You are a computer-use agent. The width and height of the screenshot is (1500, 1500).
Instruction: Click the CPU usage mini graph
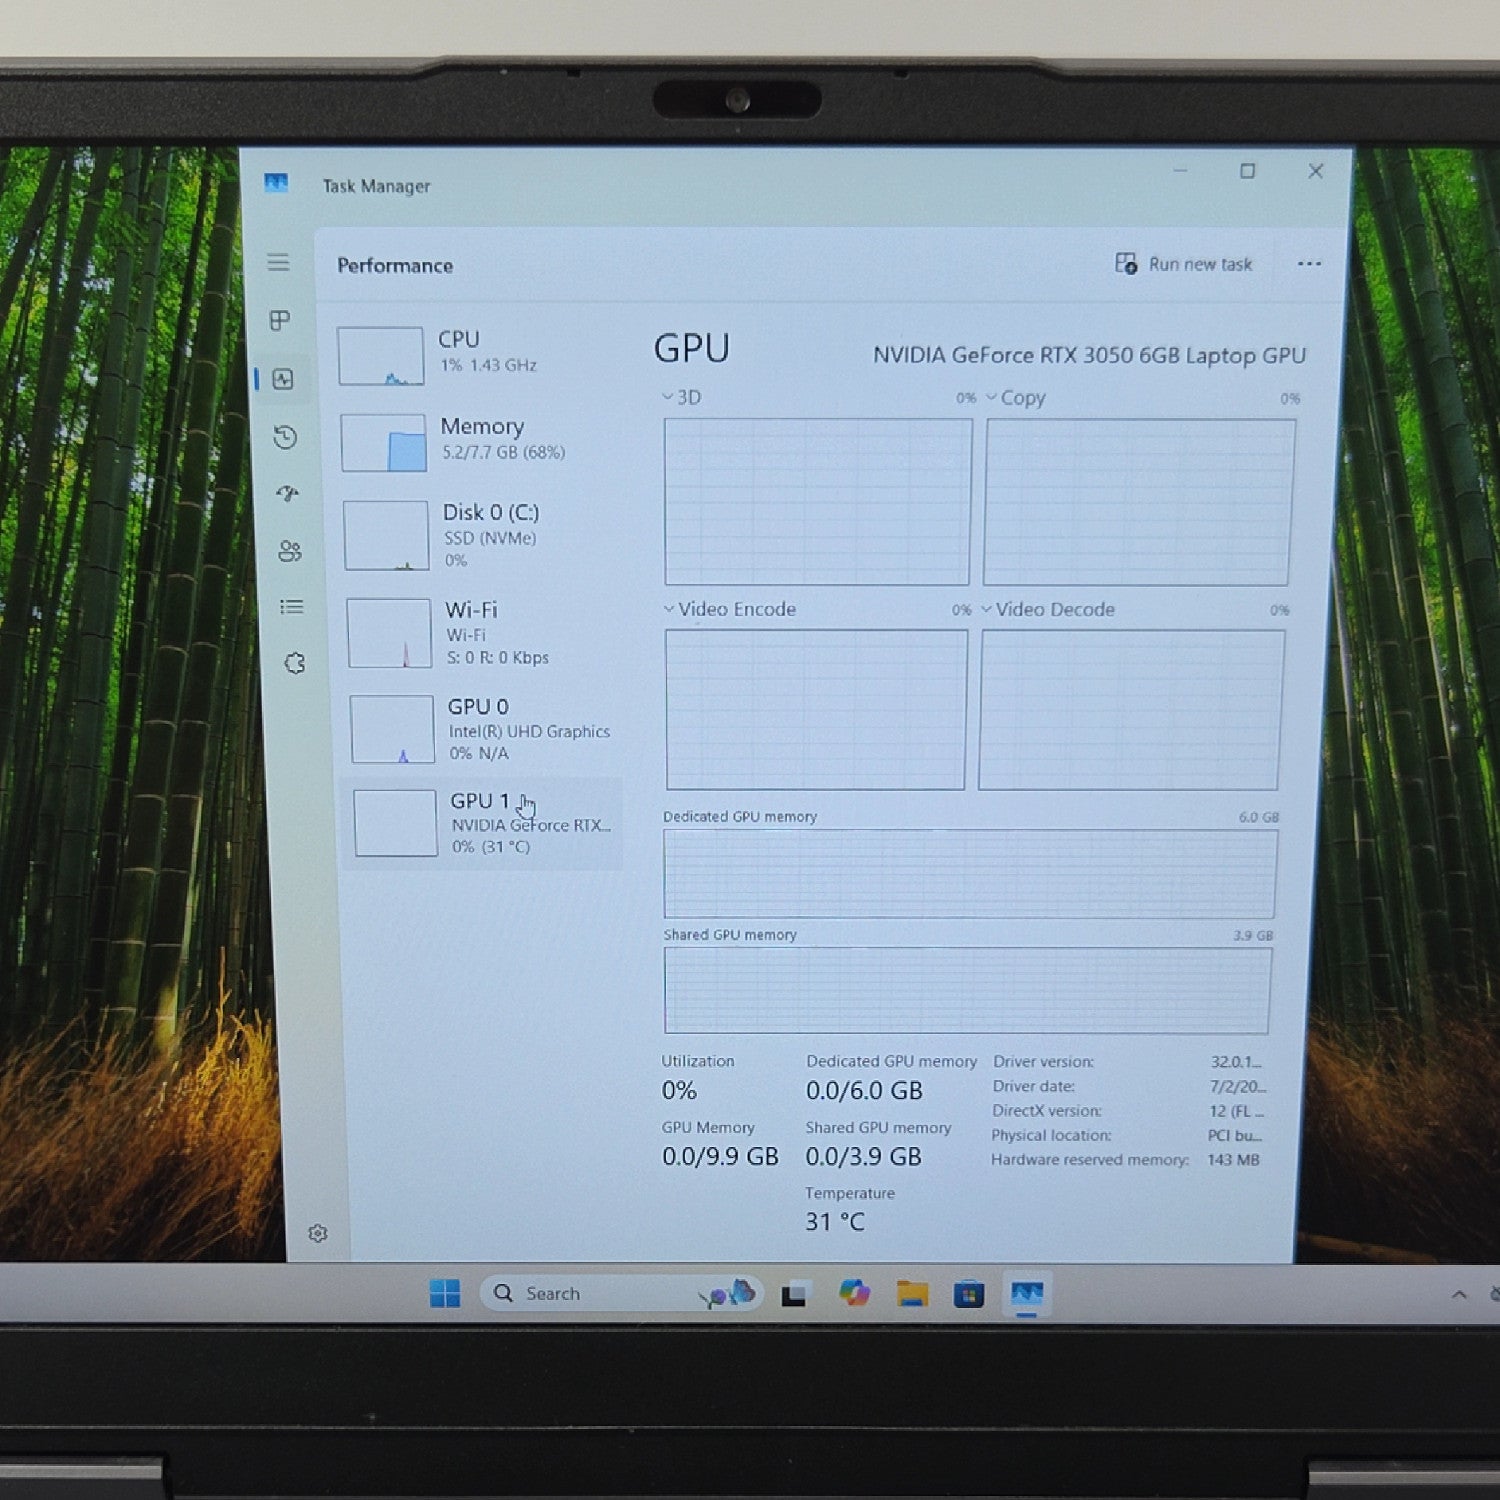(381, 356)
